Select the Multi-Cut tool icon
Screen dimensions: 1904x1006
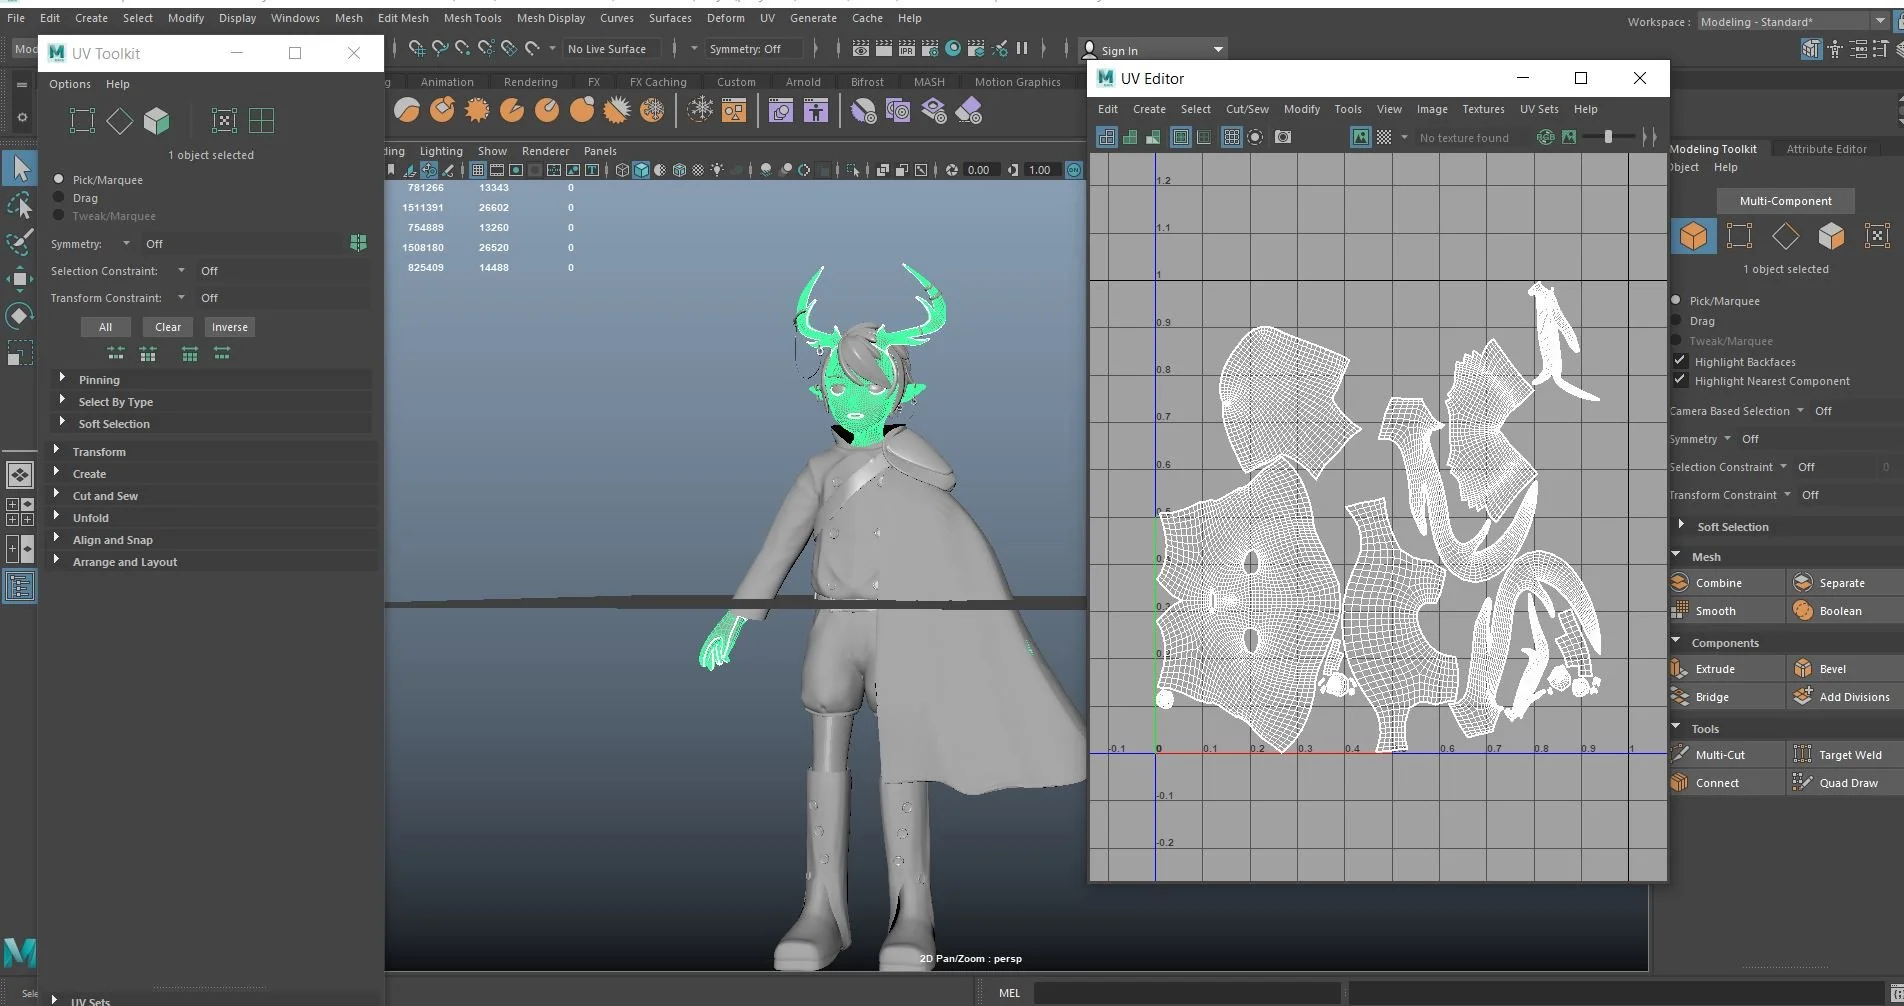[1680, 755]
